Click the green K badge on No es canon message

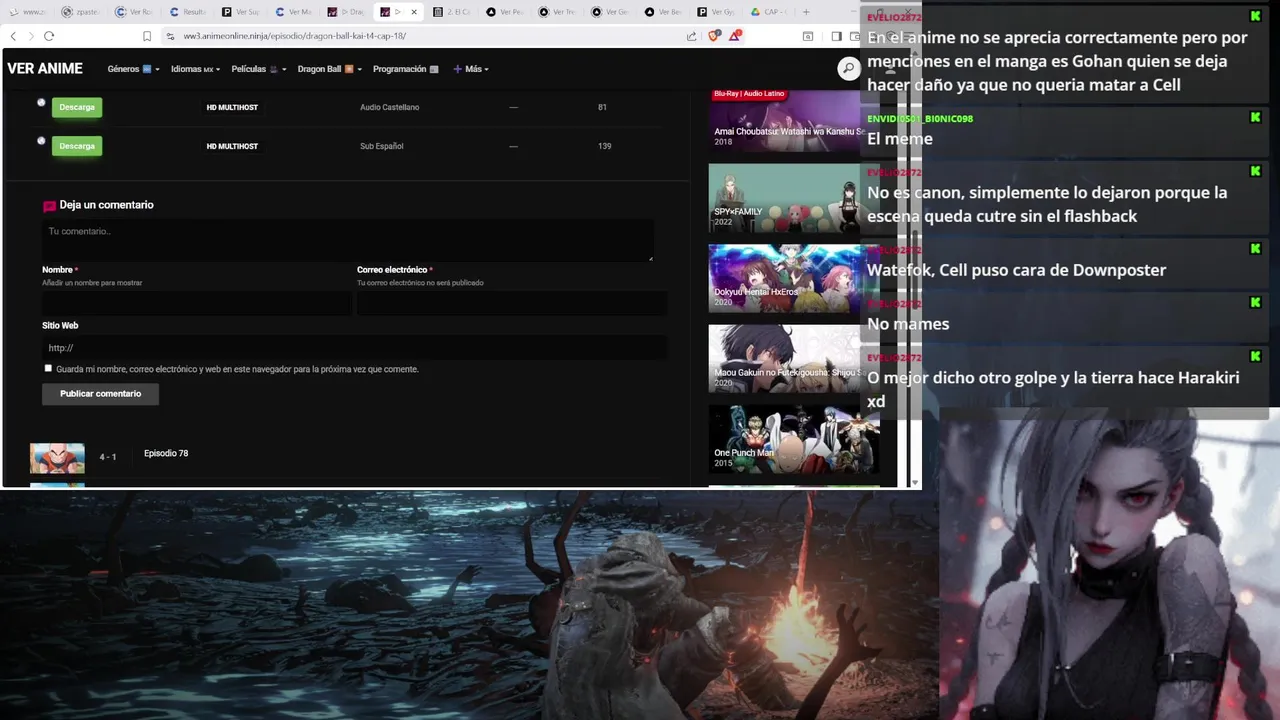[x=1255, y=171]
